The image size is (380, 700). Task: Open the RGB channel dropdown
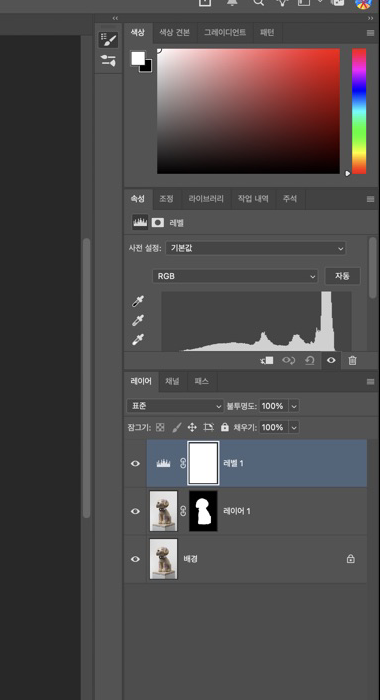[235, 276]
